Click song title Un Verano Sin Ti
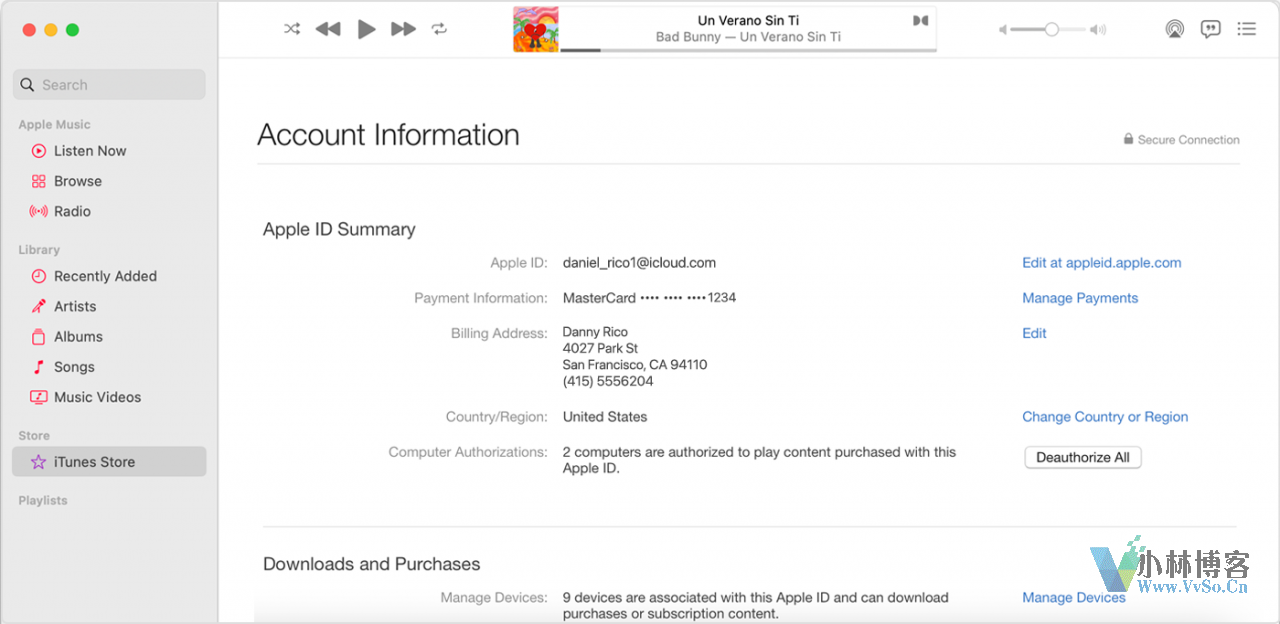 748,20
